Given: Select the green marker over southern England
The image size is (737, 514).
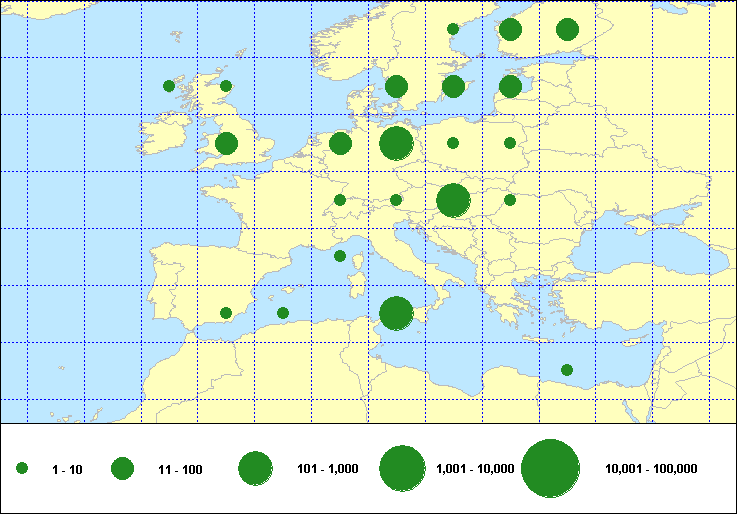Looking at the screenshot, I should tap(226, 143).
